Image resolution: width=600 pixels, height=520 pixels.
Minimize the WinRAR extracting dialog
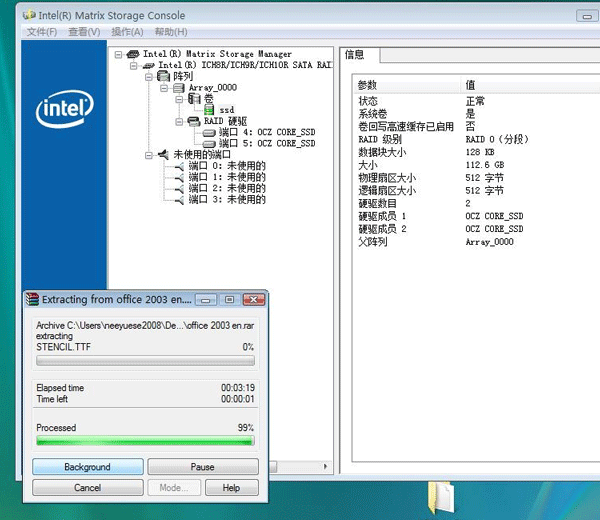(x=206, y=300)
